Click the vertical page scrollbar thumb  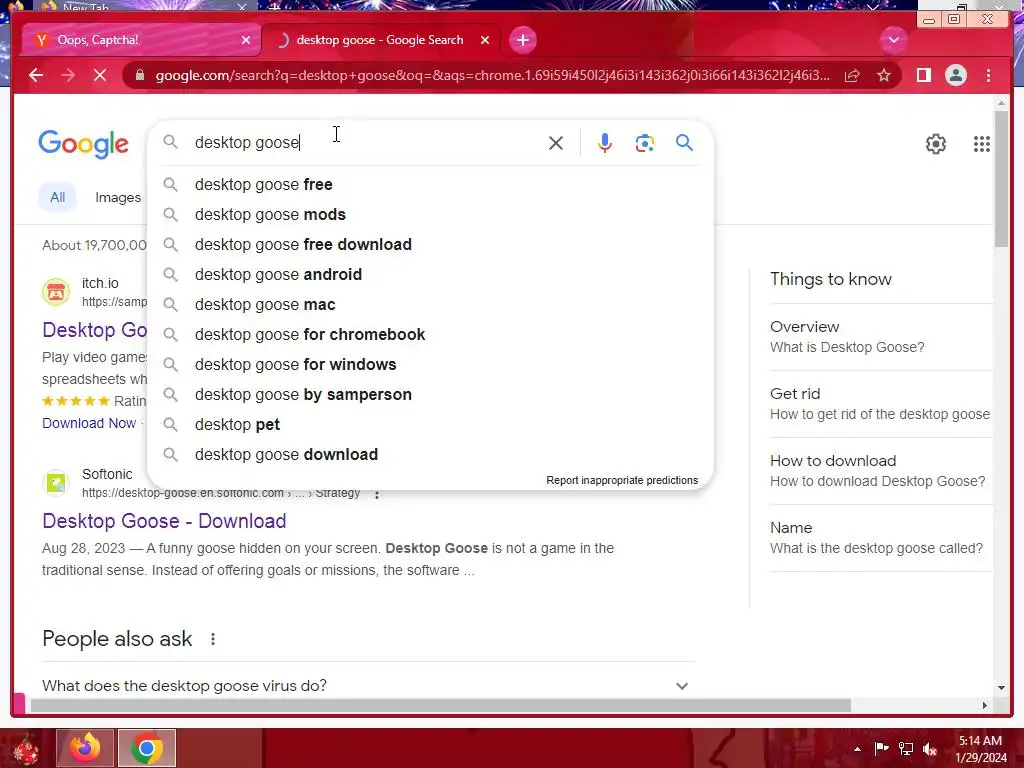1001,179
